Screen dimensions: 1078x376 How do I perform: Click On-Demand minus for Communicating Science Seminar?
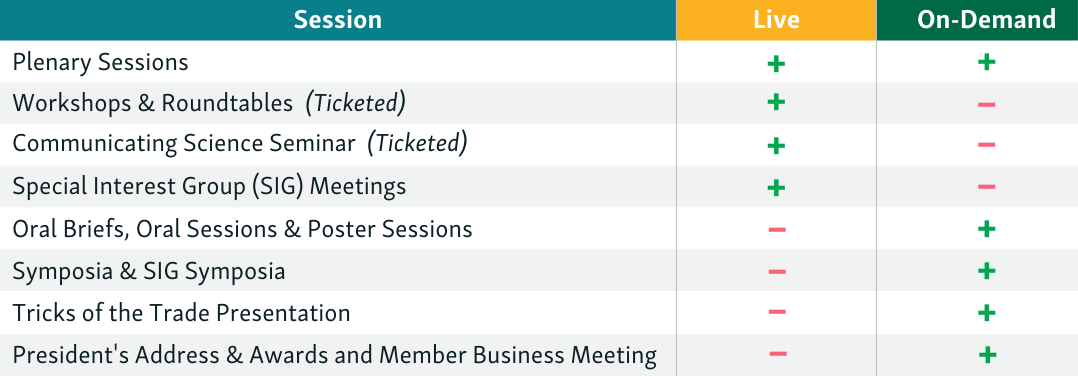tap(986, 145)
